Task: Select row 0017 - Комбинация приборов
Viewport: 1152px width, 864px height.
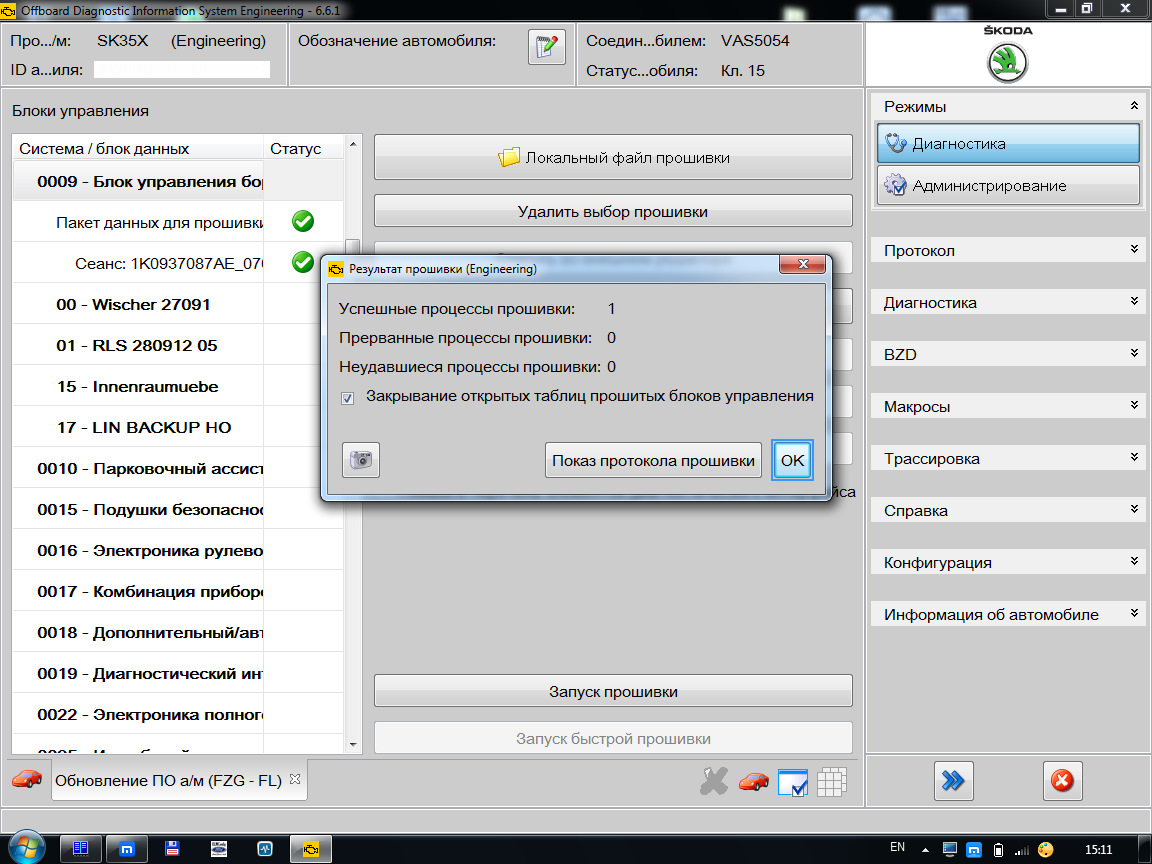Action: tap(178, 591)
